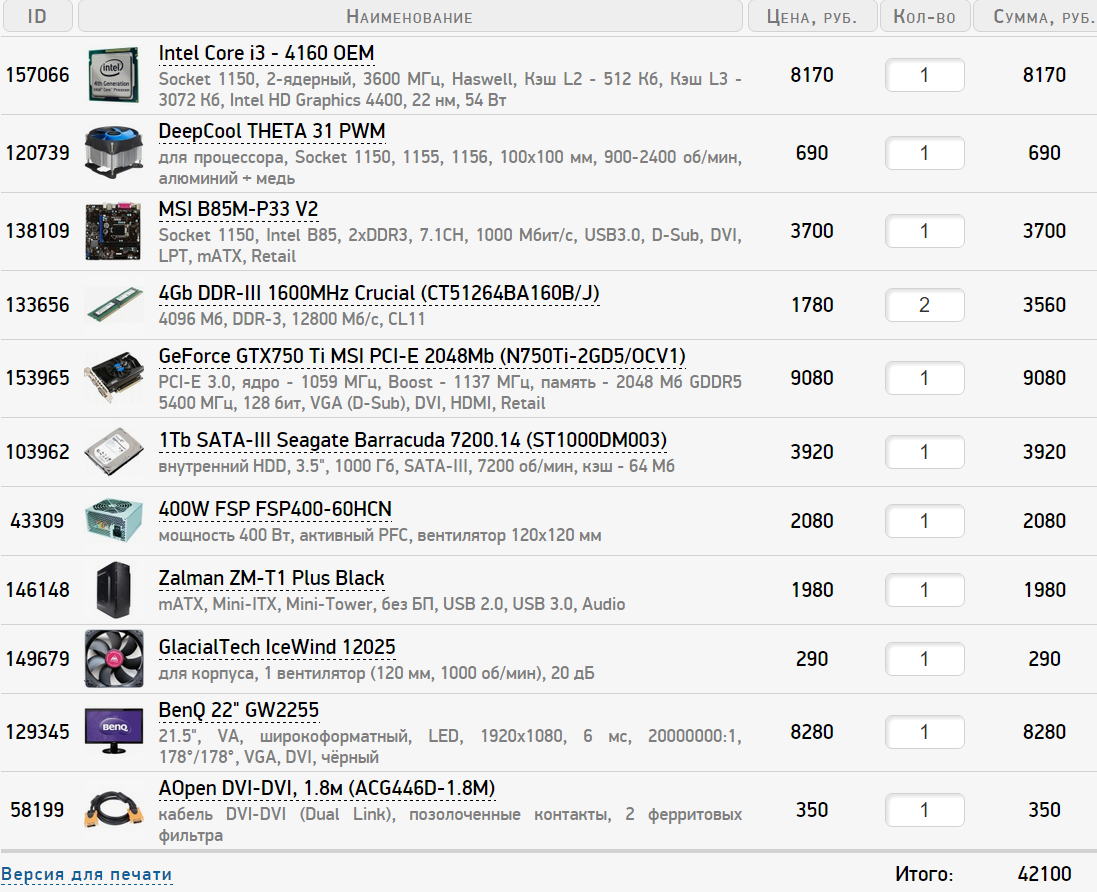
Task: Select product ID 153965
Action: (x=38, y=378)
